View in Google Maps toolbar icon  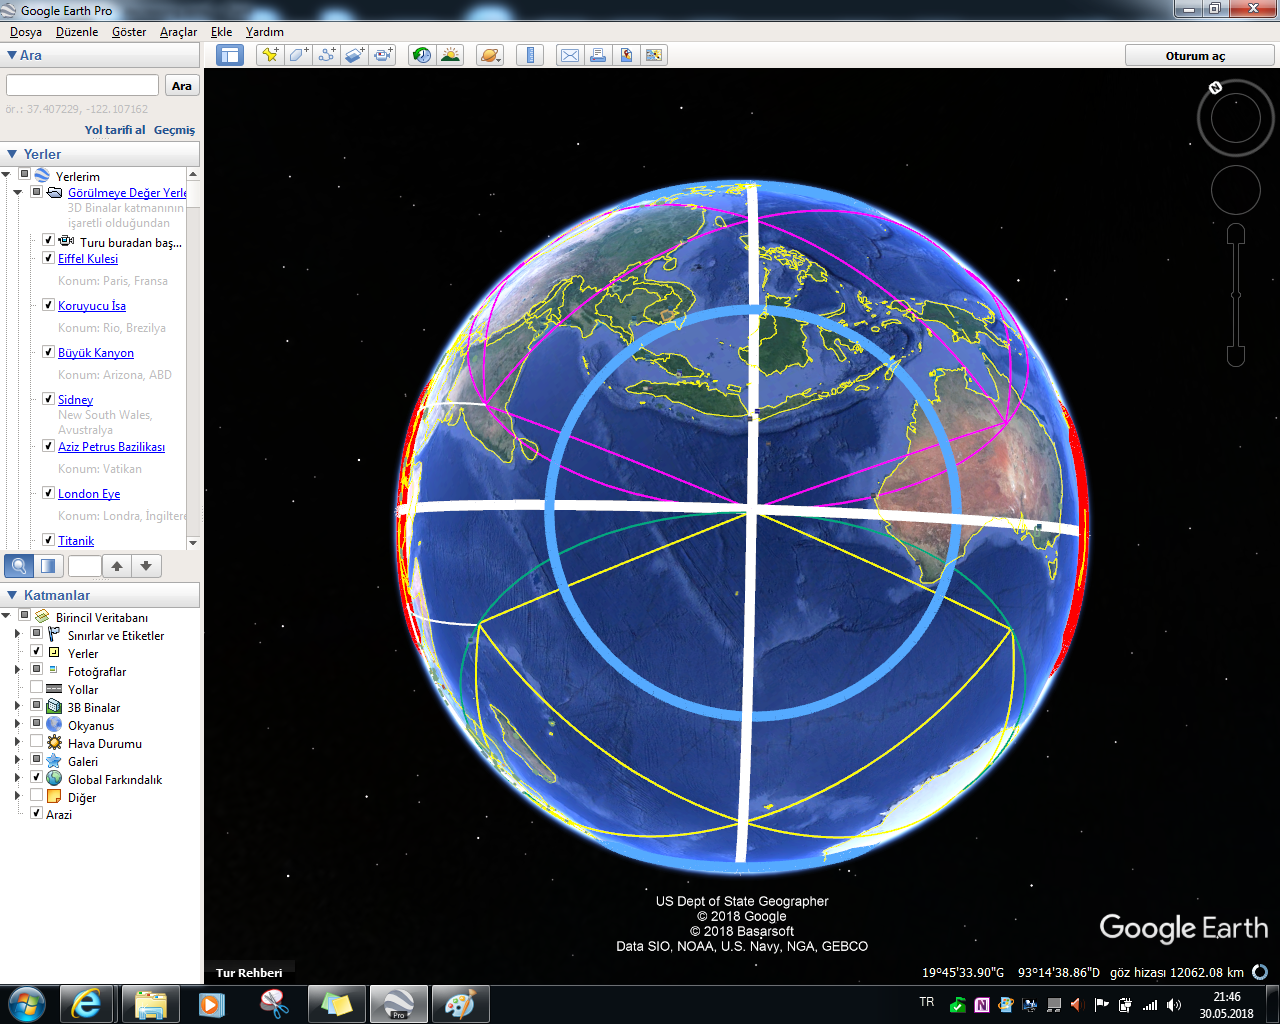click(x=654, y=55)
